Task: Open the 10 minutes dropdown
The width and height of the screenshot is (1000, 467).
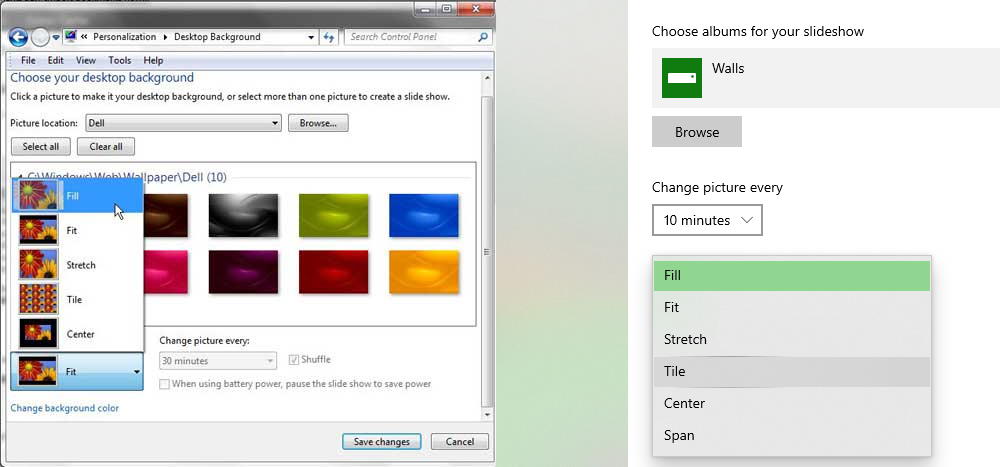Action: coord(707,220)
